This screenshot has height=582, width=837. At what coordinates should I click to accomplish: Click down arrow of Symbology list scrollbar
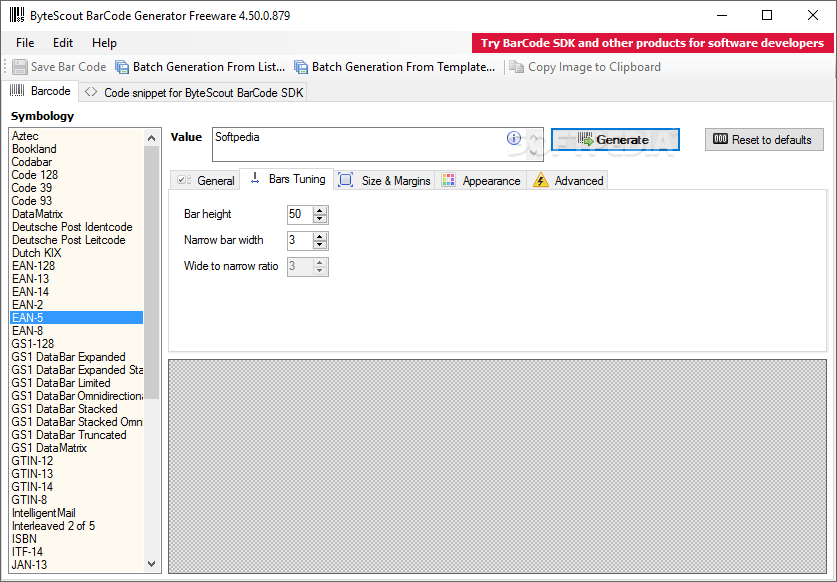(x=152, y=564)
